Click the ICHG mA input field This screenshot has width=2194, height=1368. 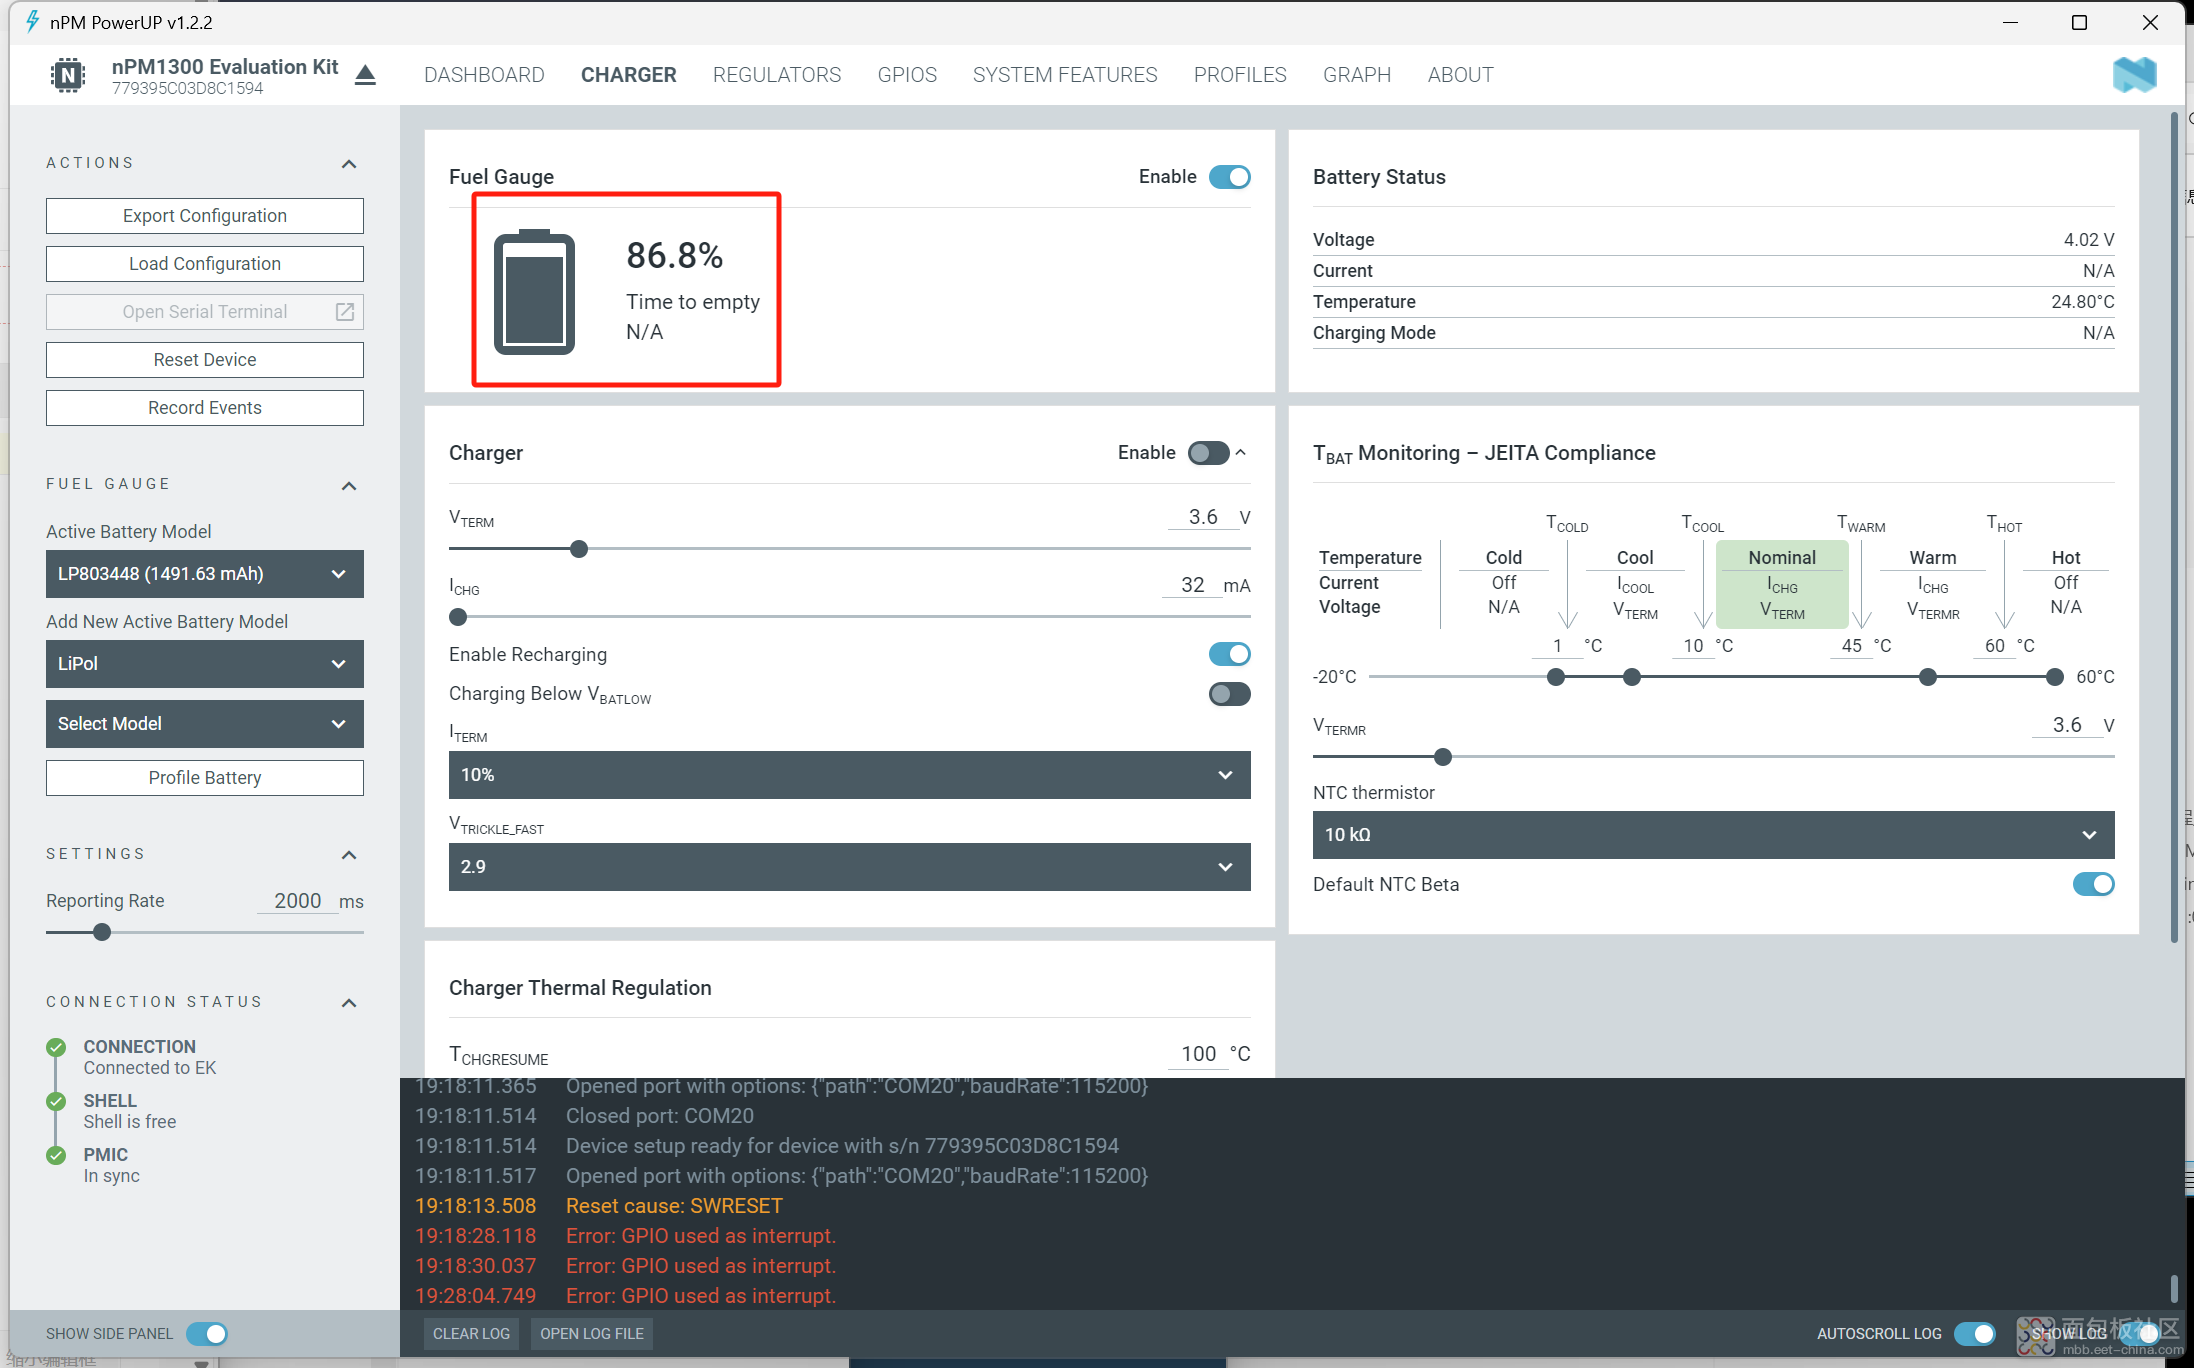(1192, 585)
